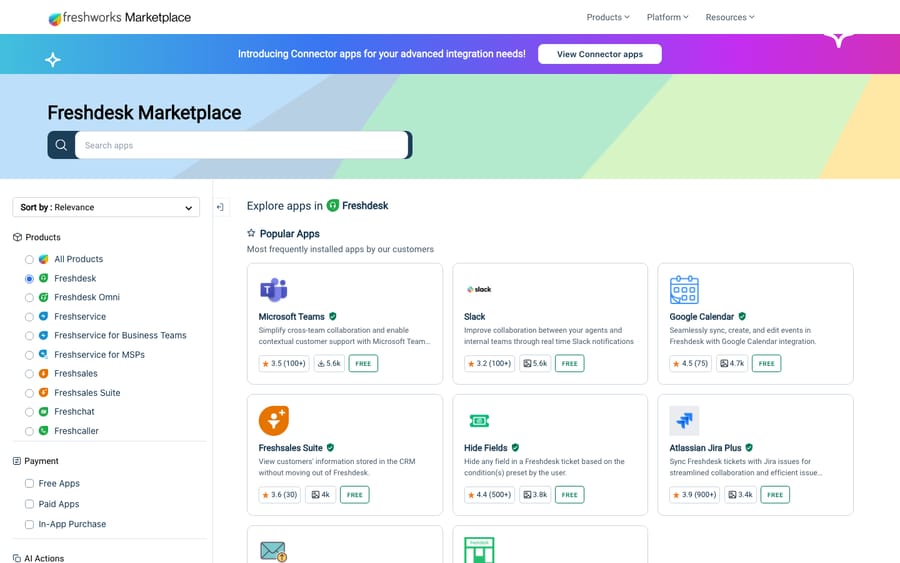Click the 3.9 (900+) rating on Jira Plus

[x=695, y=495]
